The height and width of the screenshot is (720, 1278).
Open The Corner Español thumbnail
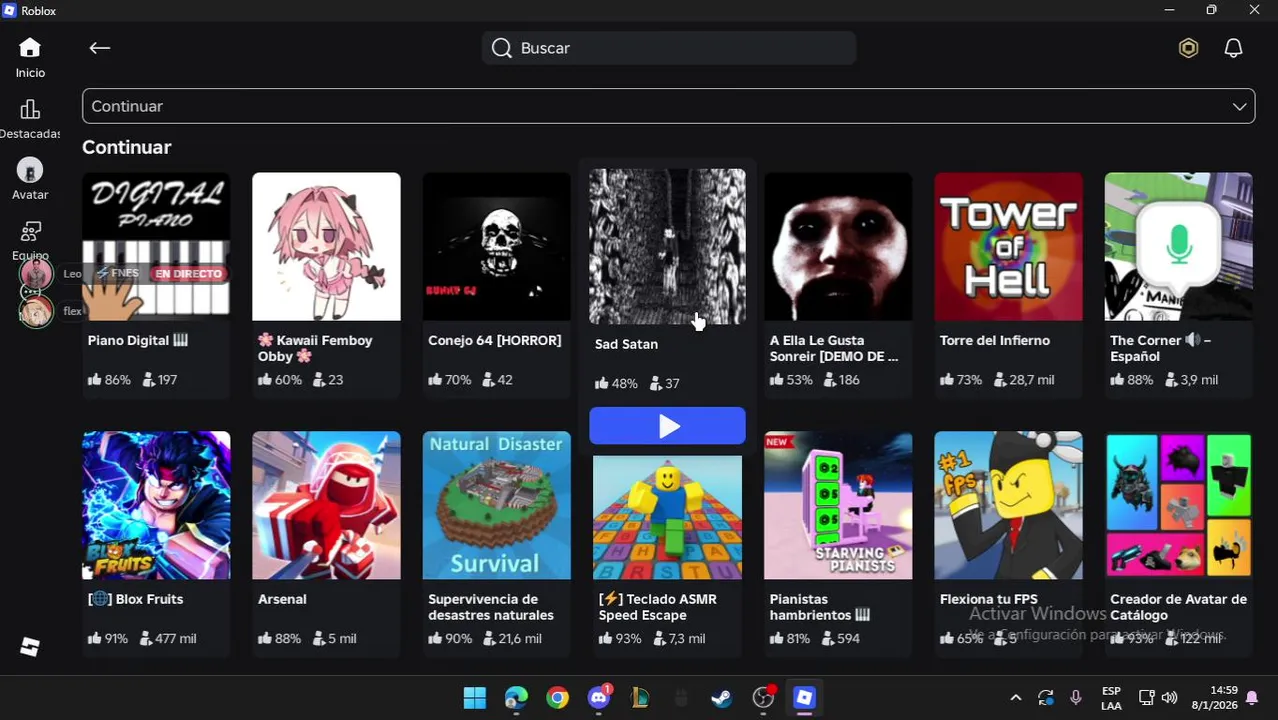1178,246
